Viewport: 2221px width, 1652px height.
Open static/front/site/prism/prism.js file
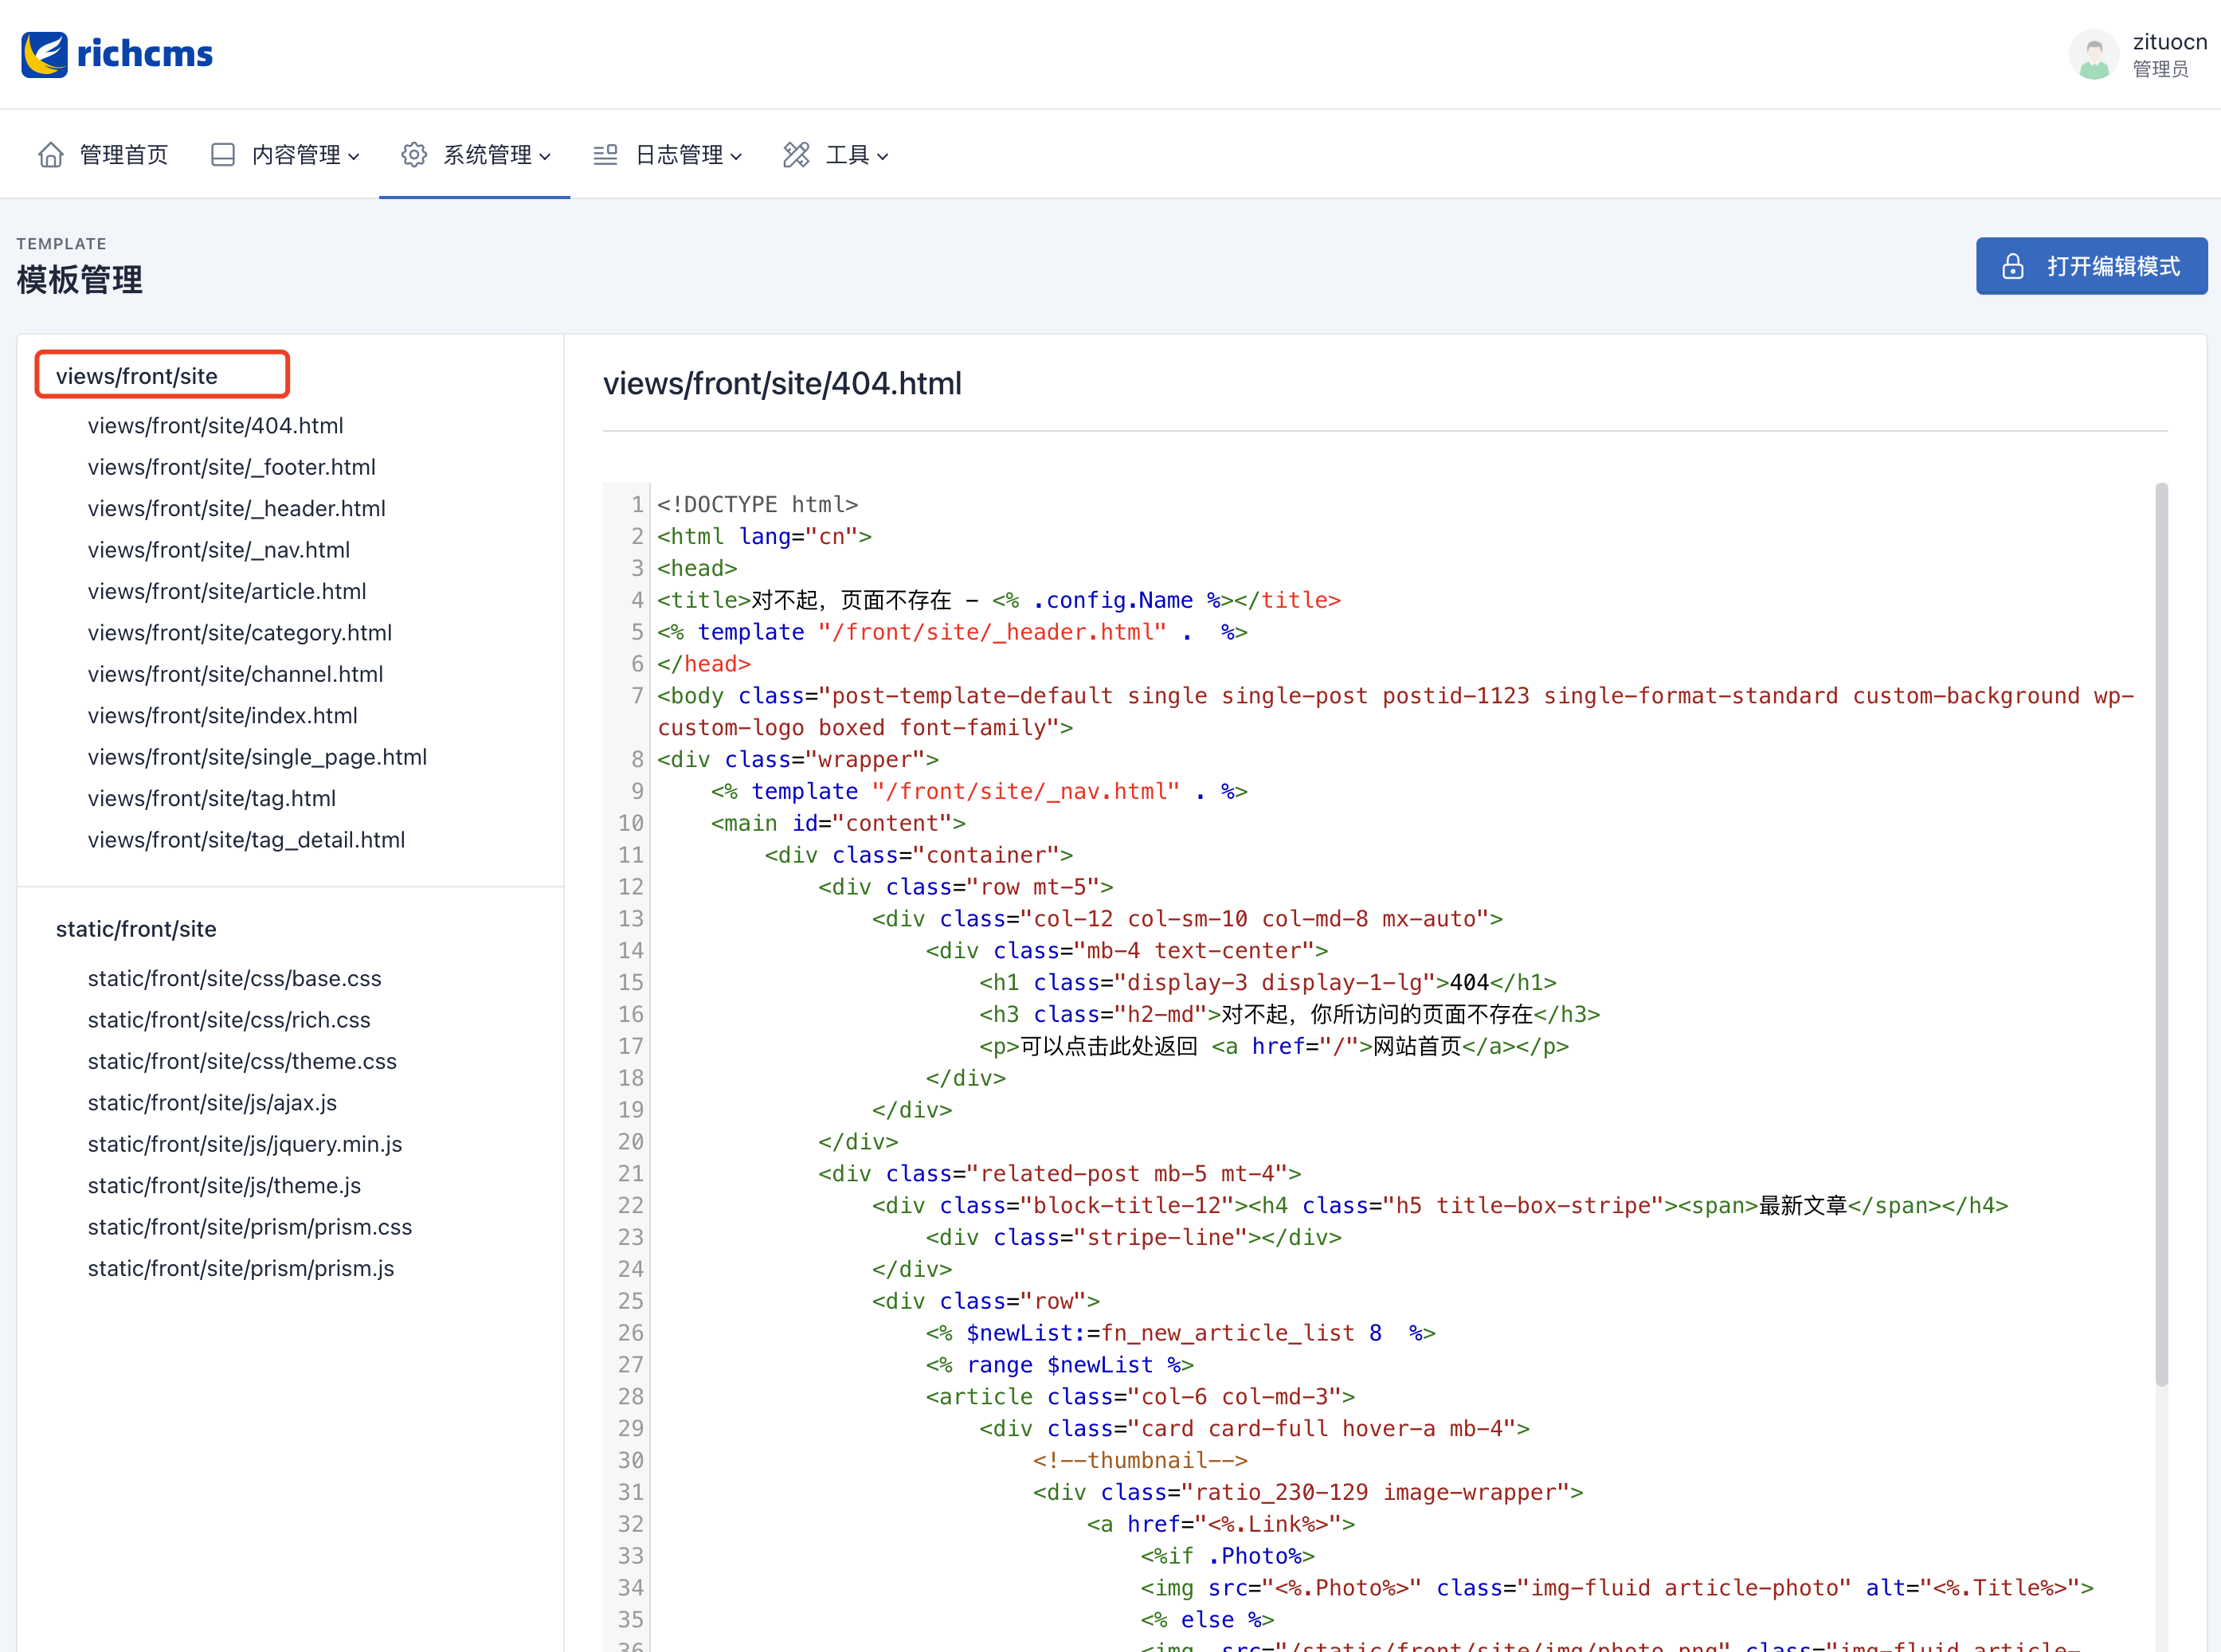point(241,1268)
